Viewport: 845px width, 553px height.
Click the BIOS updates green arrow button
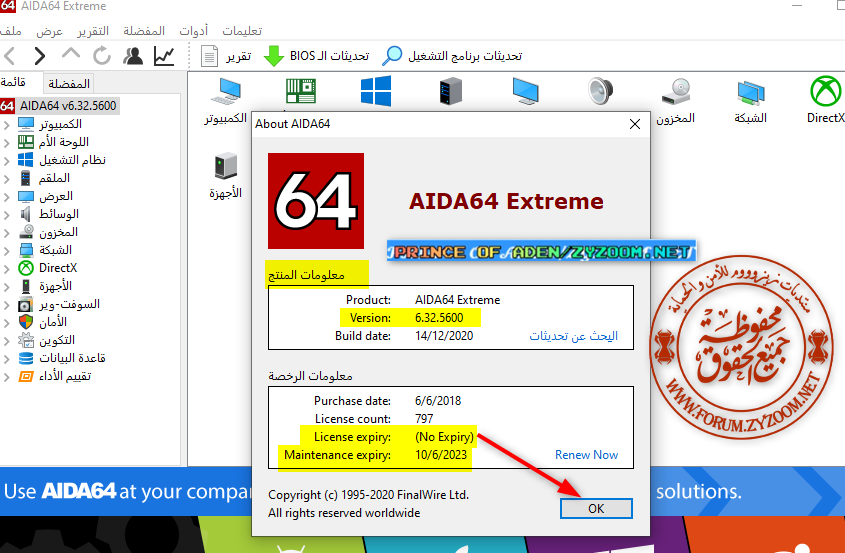click(x=316, y=56)
